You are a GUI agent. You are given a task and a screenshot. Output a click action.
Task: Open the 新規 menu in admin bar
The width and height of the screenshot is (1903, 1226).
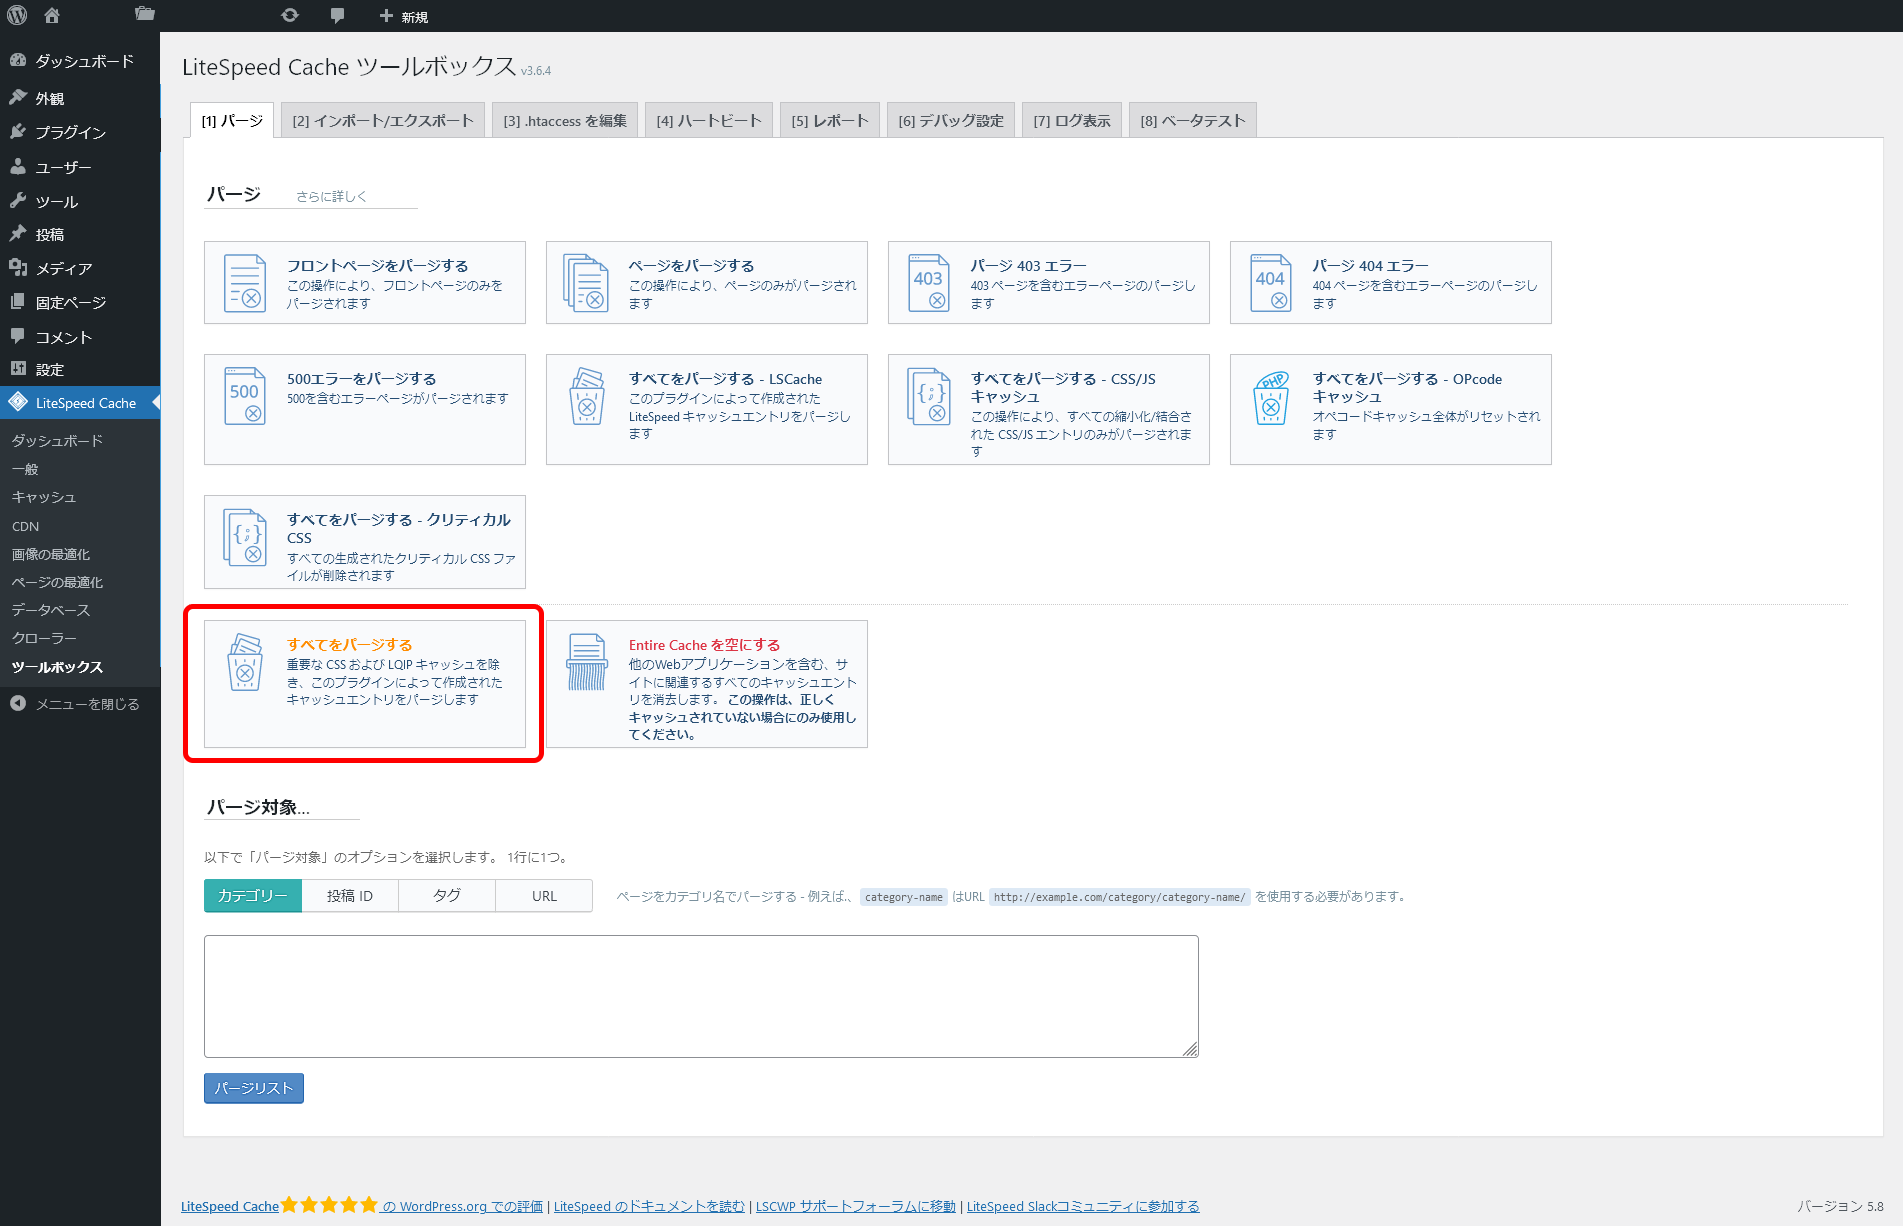pyautogui.click(x=404, y=16)
